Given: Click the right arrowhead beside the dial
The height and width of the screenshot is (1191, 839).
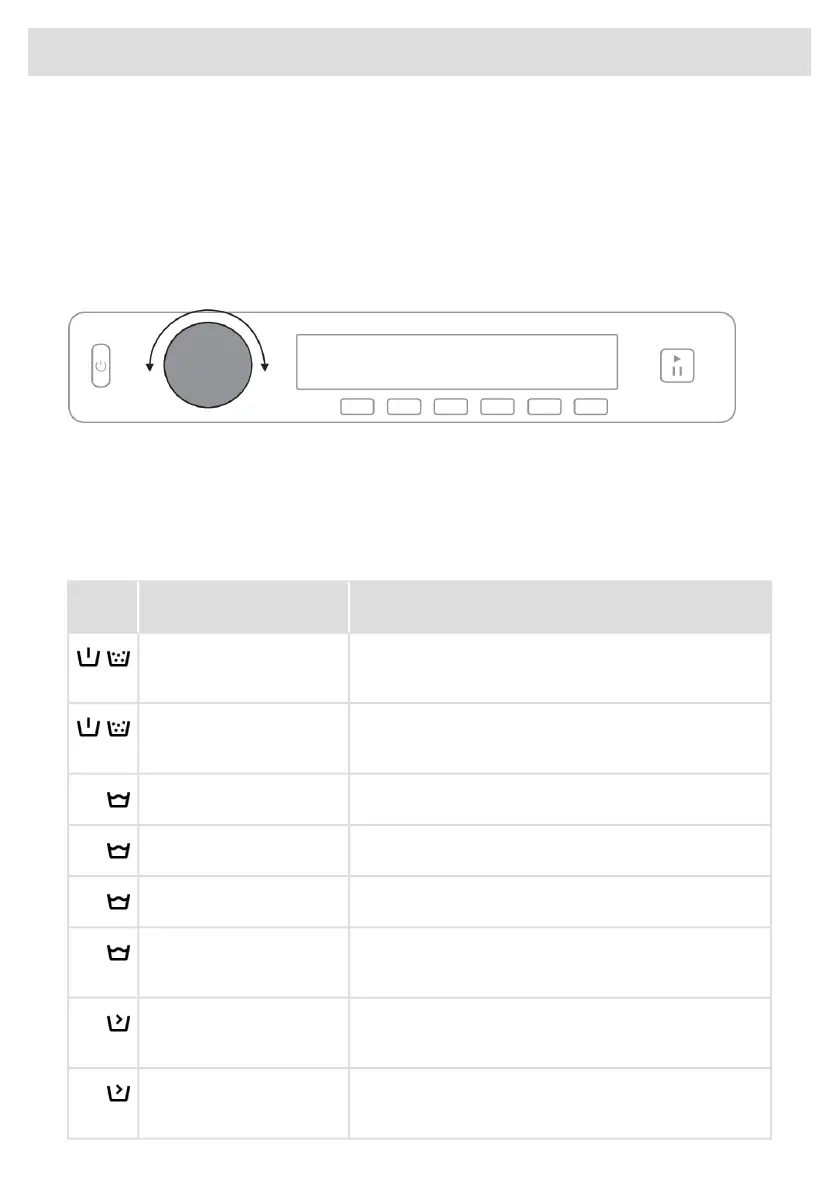Looking at the screenshot, I should pyautogui.click(x=265, y=366).
